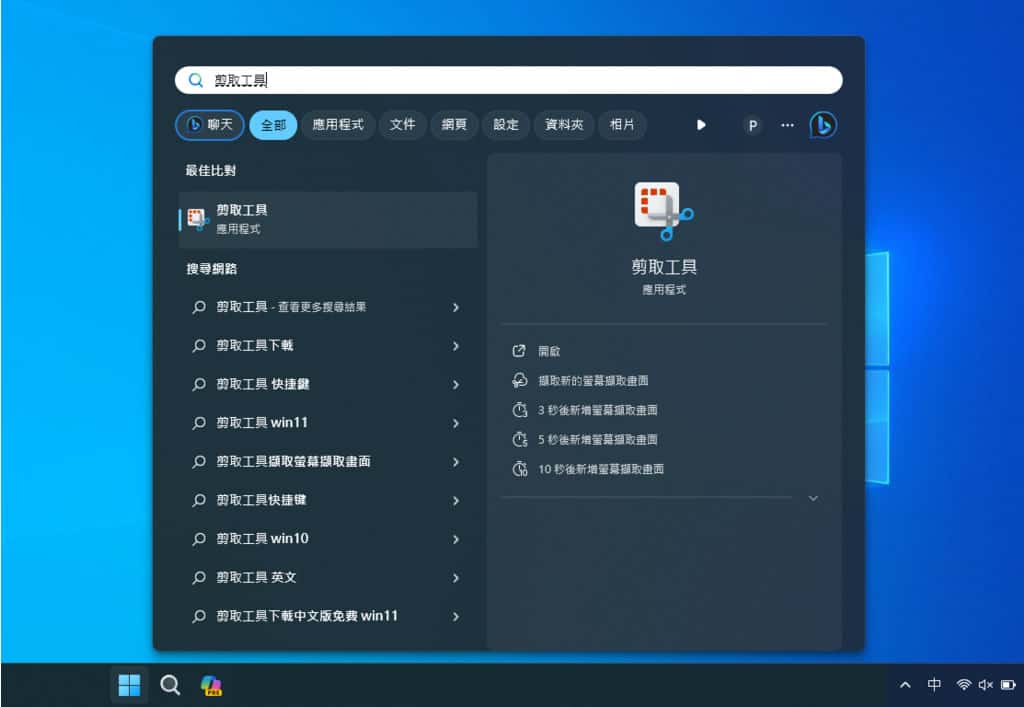Switch to the 資料夾 filter tab

564,125
